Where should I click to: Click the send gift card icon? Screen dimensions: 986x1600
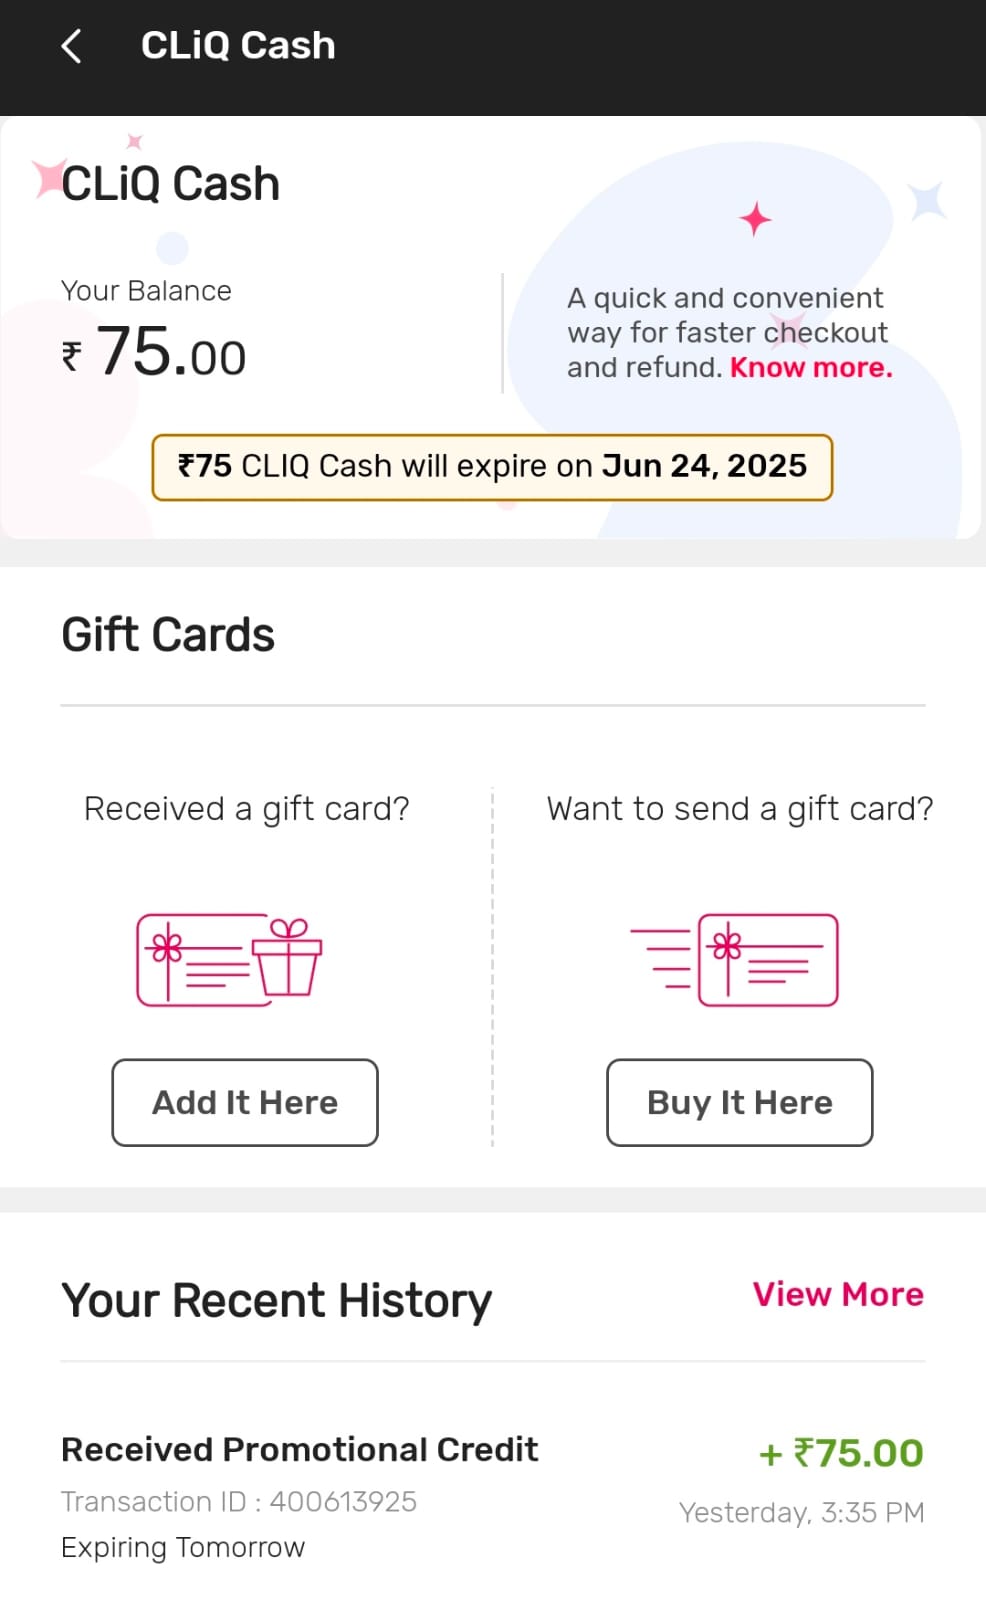coord(735,959)
